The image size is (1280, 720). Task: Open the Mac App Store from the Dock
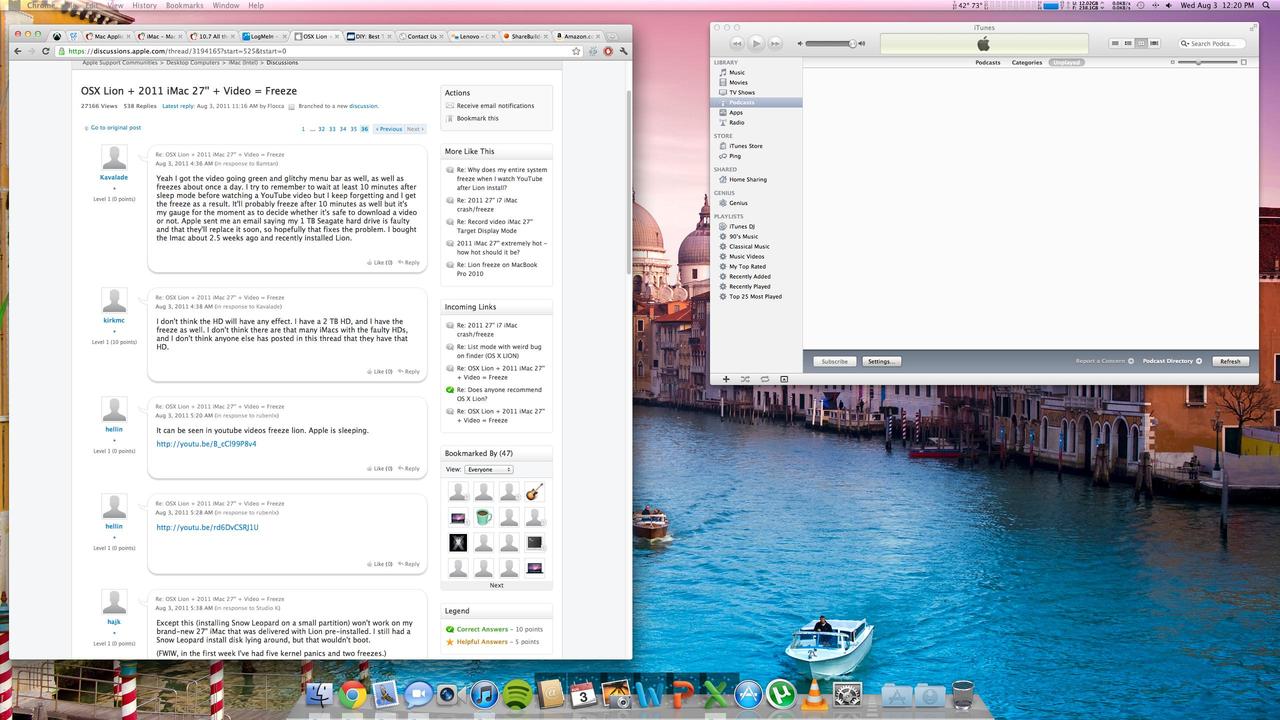(x=747, y=694)
